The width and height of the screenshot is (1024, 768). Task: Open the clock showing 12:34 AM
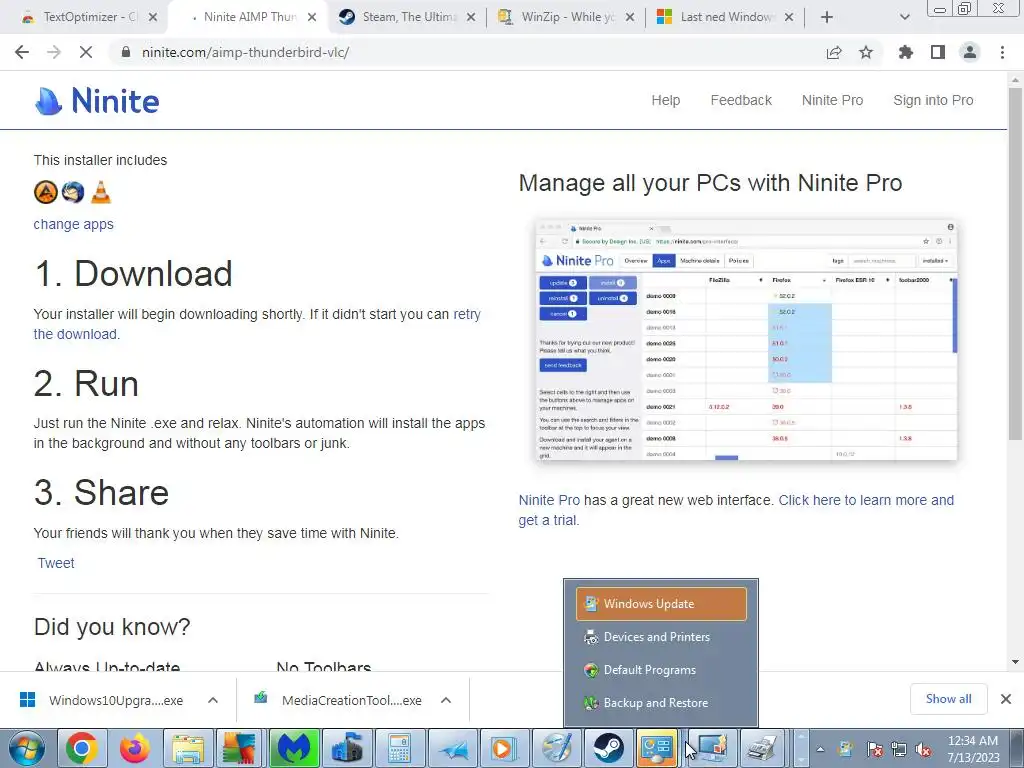pyautogui.click(x=973, y=749)
